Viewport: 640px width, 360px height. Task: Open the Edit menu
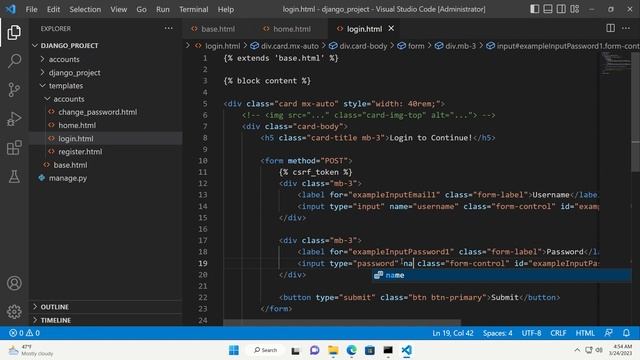53,9
